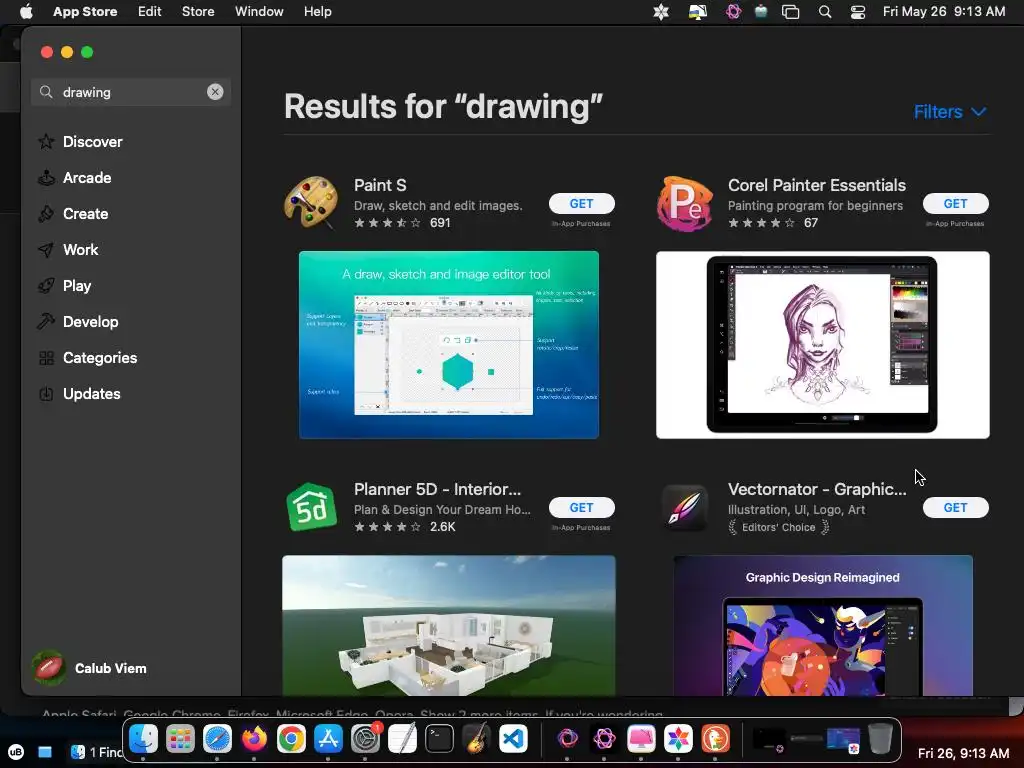View Corel Painter sketch screenshot

[x=822, y=344]
